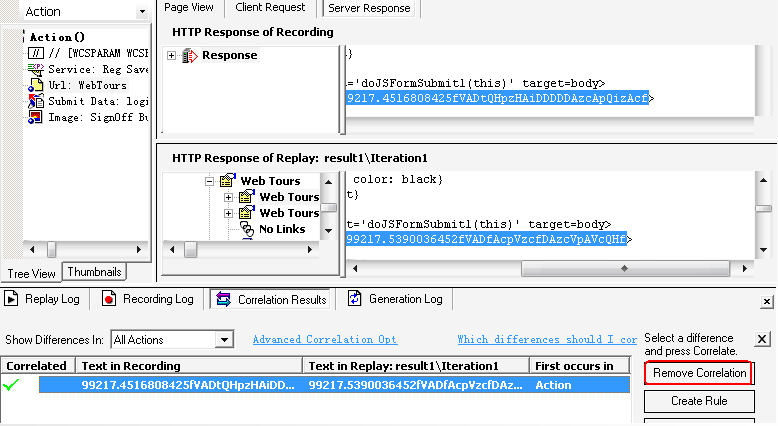Collapse the top Web Tours tree node
The image size is (778, 426).
click(x=210, y=182)
